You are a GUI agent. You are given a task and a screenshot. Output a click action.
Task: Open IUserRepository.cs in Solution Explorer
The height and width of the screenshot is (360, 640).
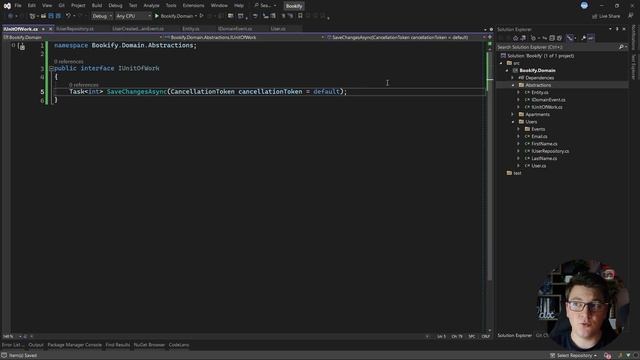[x=550, y=151]
